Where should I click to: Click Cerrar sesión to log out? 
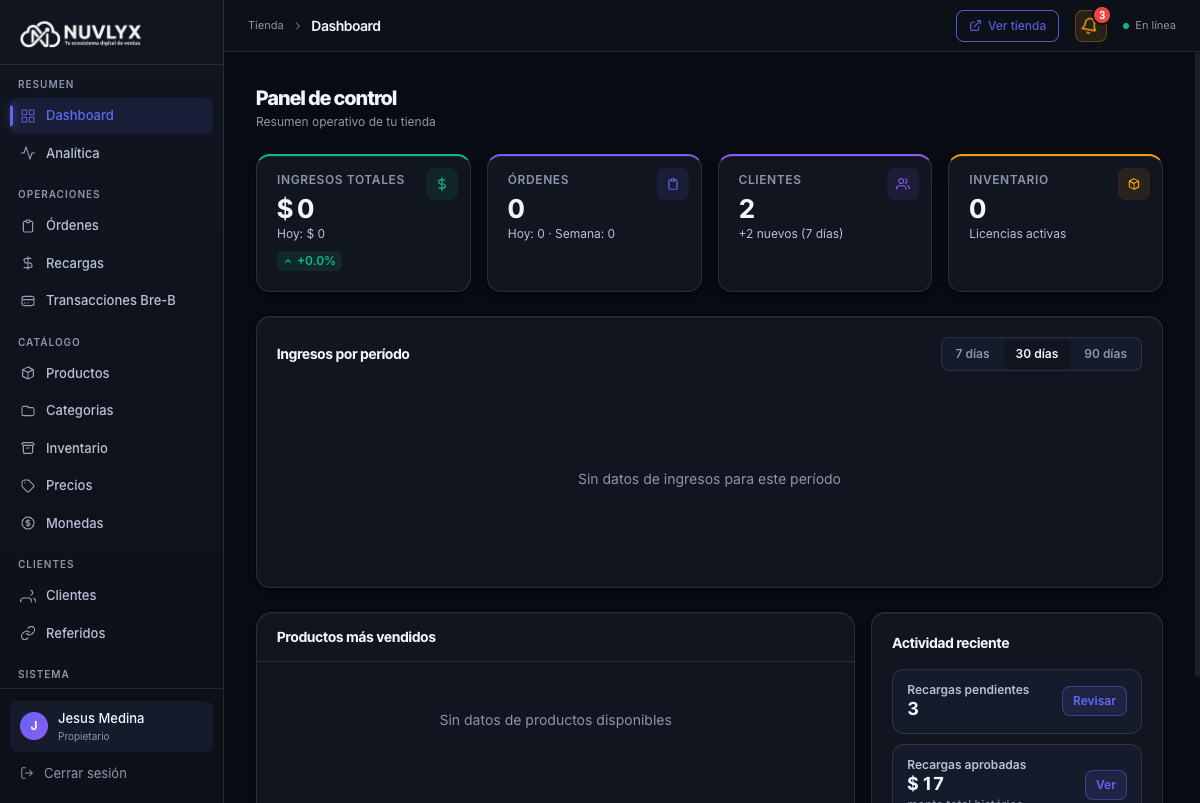point(85,773)
